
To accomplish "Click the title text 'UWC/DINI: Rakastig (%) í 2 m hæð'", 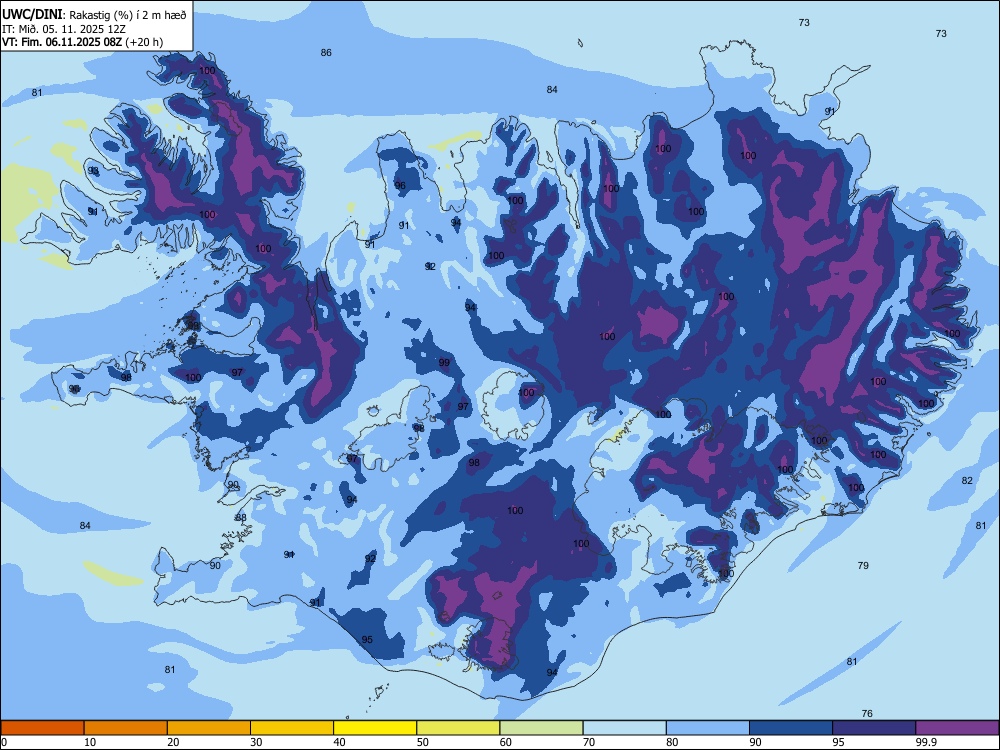I will coord(94,15).
